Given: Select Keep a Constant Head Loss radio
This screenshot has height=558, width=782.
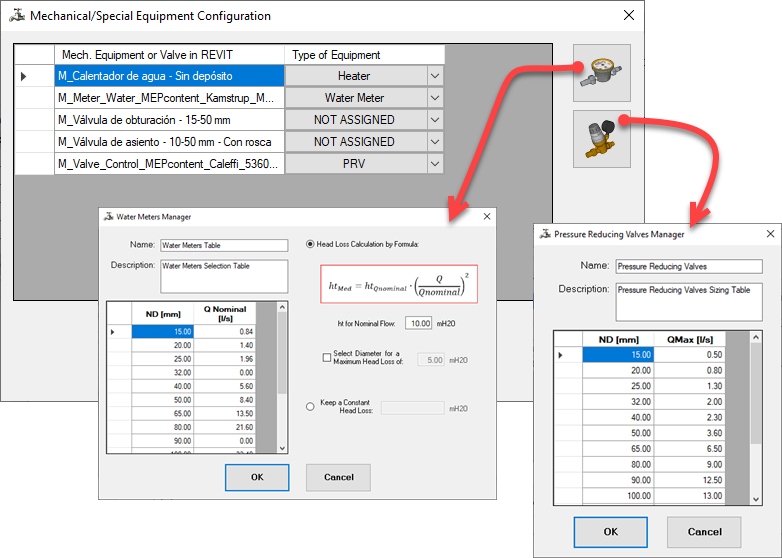Looking at the screenshot, I should tap(310, 406).
